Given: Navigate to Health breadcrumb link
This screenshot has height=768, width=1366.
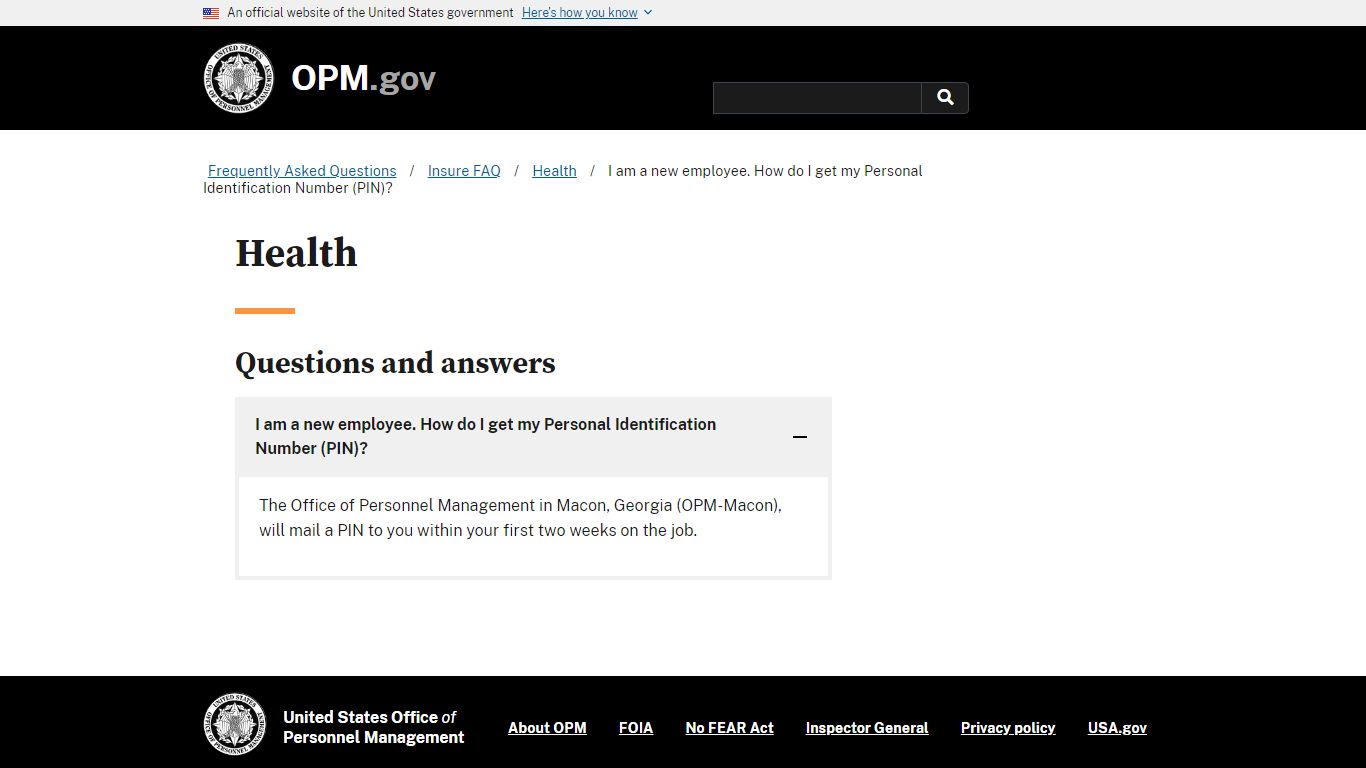Looking at the screenshot, I should [x=554, y=171].
